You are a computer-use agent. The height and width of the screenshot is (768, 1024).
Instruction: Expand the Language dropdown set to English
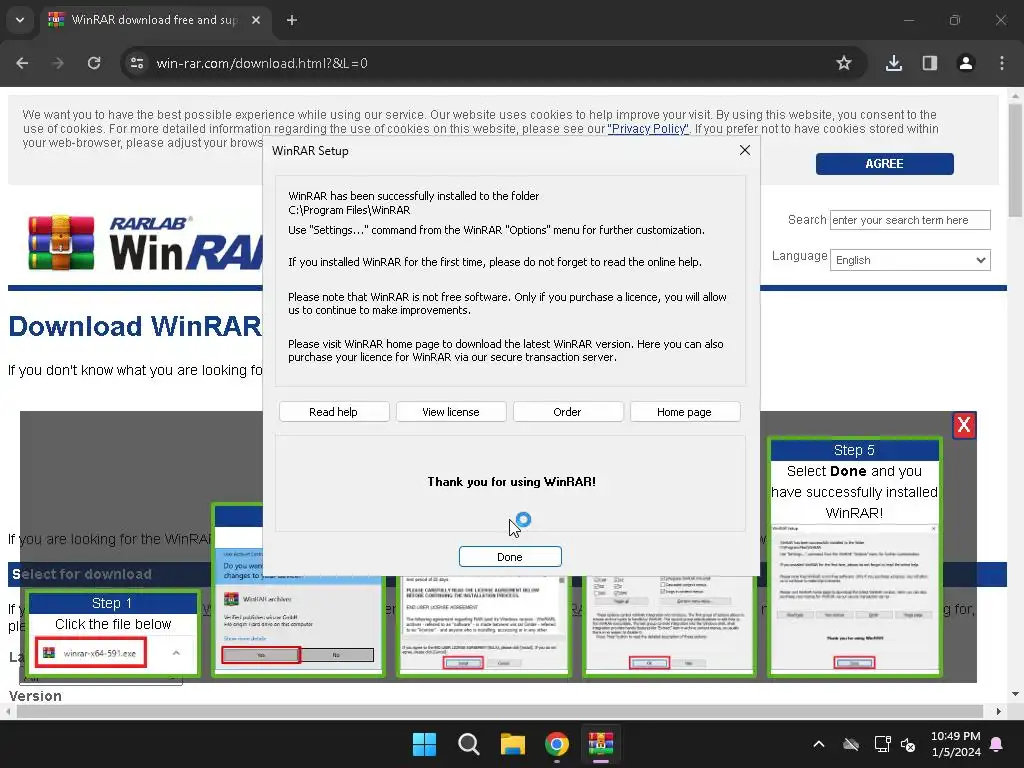click(910, 260)
